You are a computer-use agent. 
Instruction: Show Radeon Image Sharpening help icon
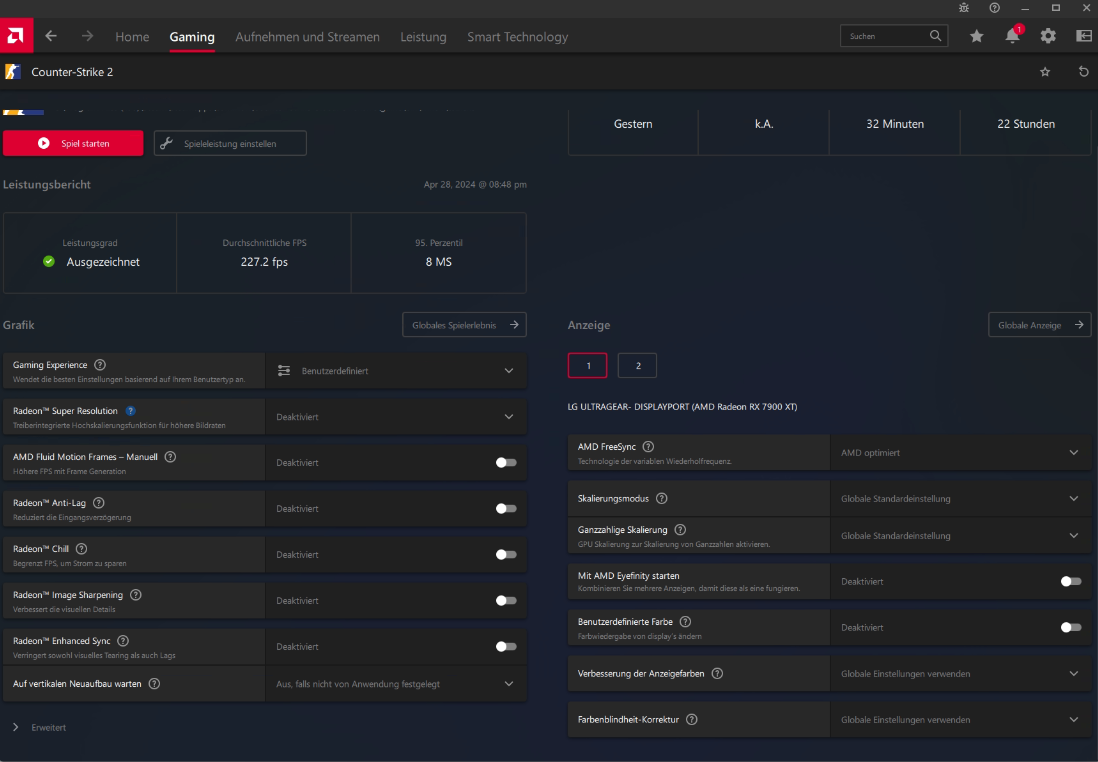[x=136, y=595]
